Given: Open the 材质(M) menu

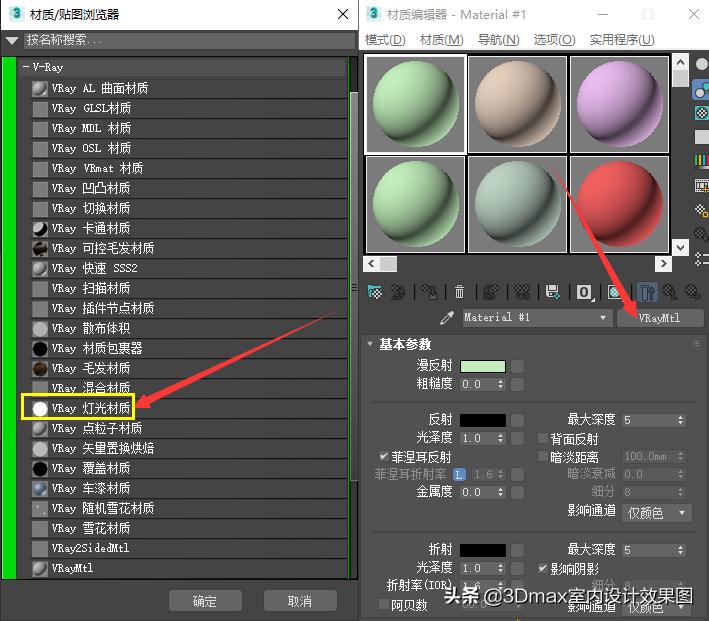Looking at the screenshot, I should (x=441, y=40).
